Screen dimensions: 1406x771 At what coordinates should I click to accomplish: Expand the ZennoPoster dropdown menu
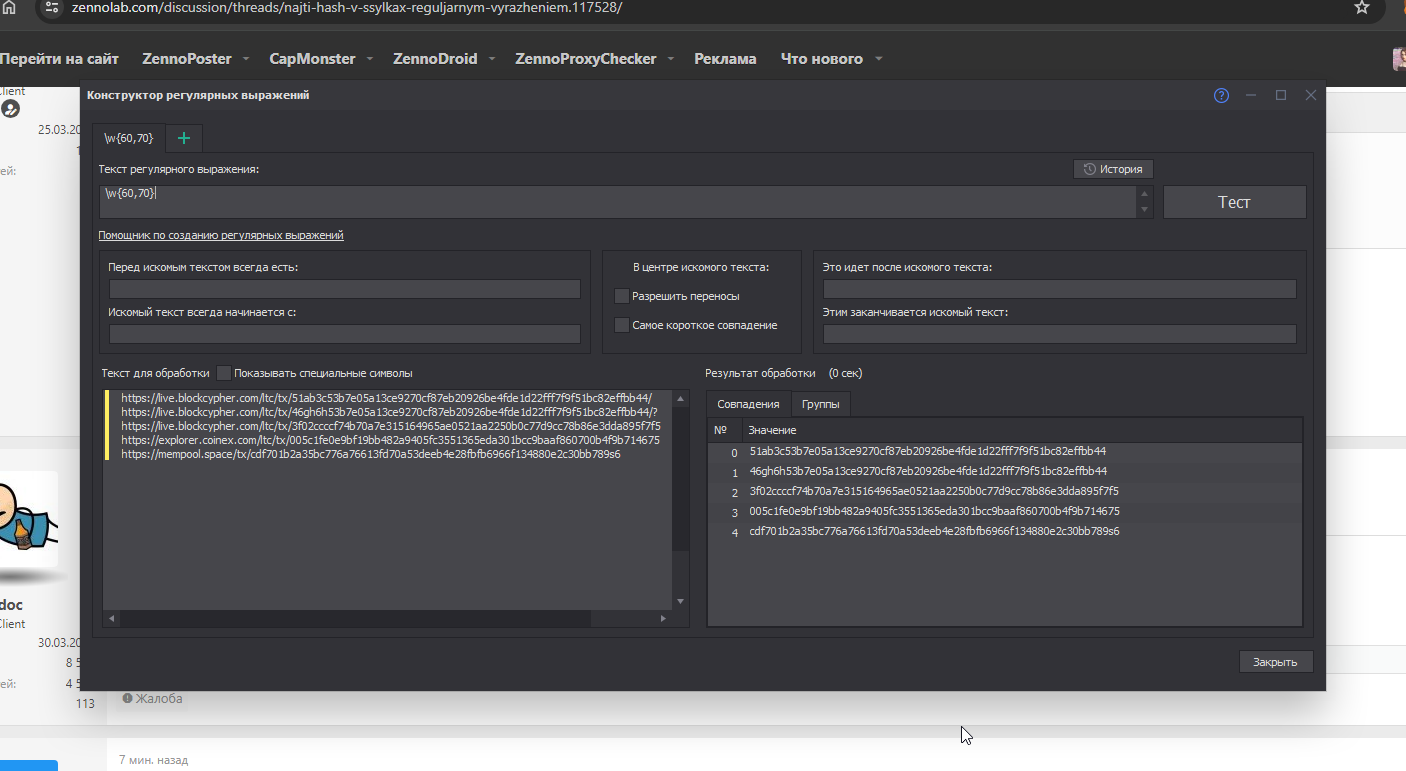(245, 59)
